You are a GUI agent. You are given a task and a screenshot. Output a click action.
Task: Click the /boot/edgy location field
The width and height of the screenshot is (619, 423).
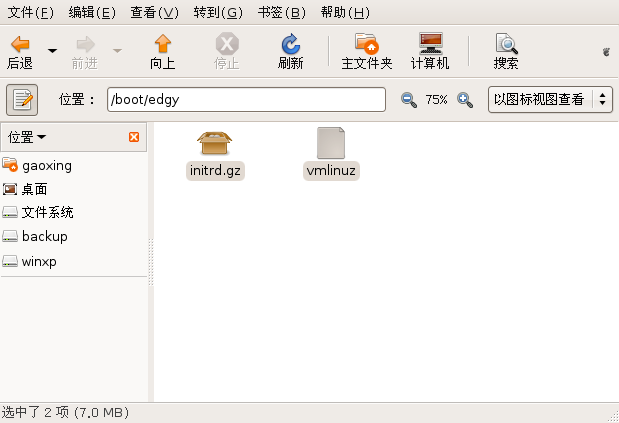click(246, 99)
